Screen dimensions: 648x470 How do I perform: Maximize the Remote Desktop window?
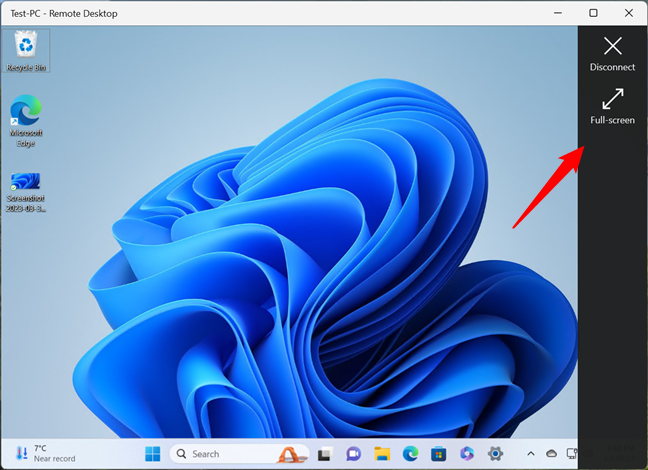click(593, 12)
